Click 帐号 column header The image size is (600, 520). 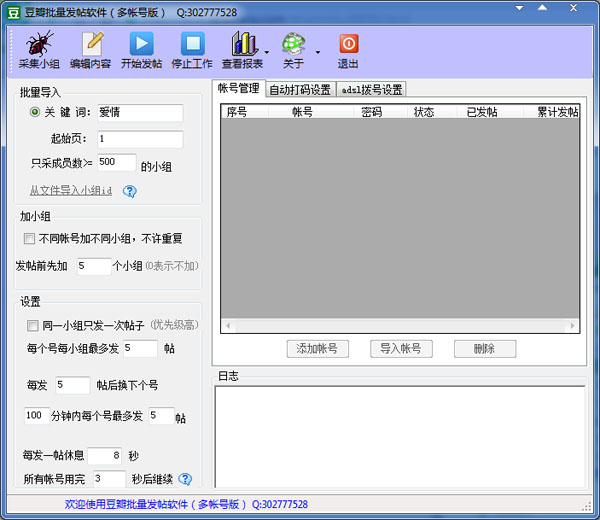310,112
